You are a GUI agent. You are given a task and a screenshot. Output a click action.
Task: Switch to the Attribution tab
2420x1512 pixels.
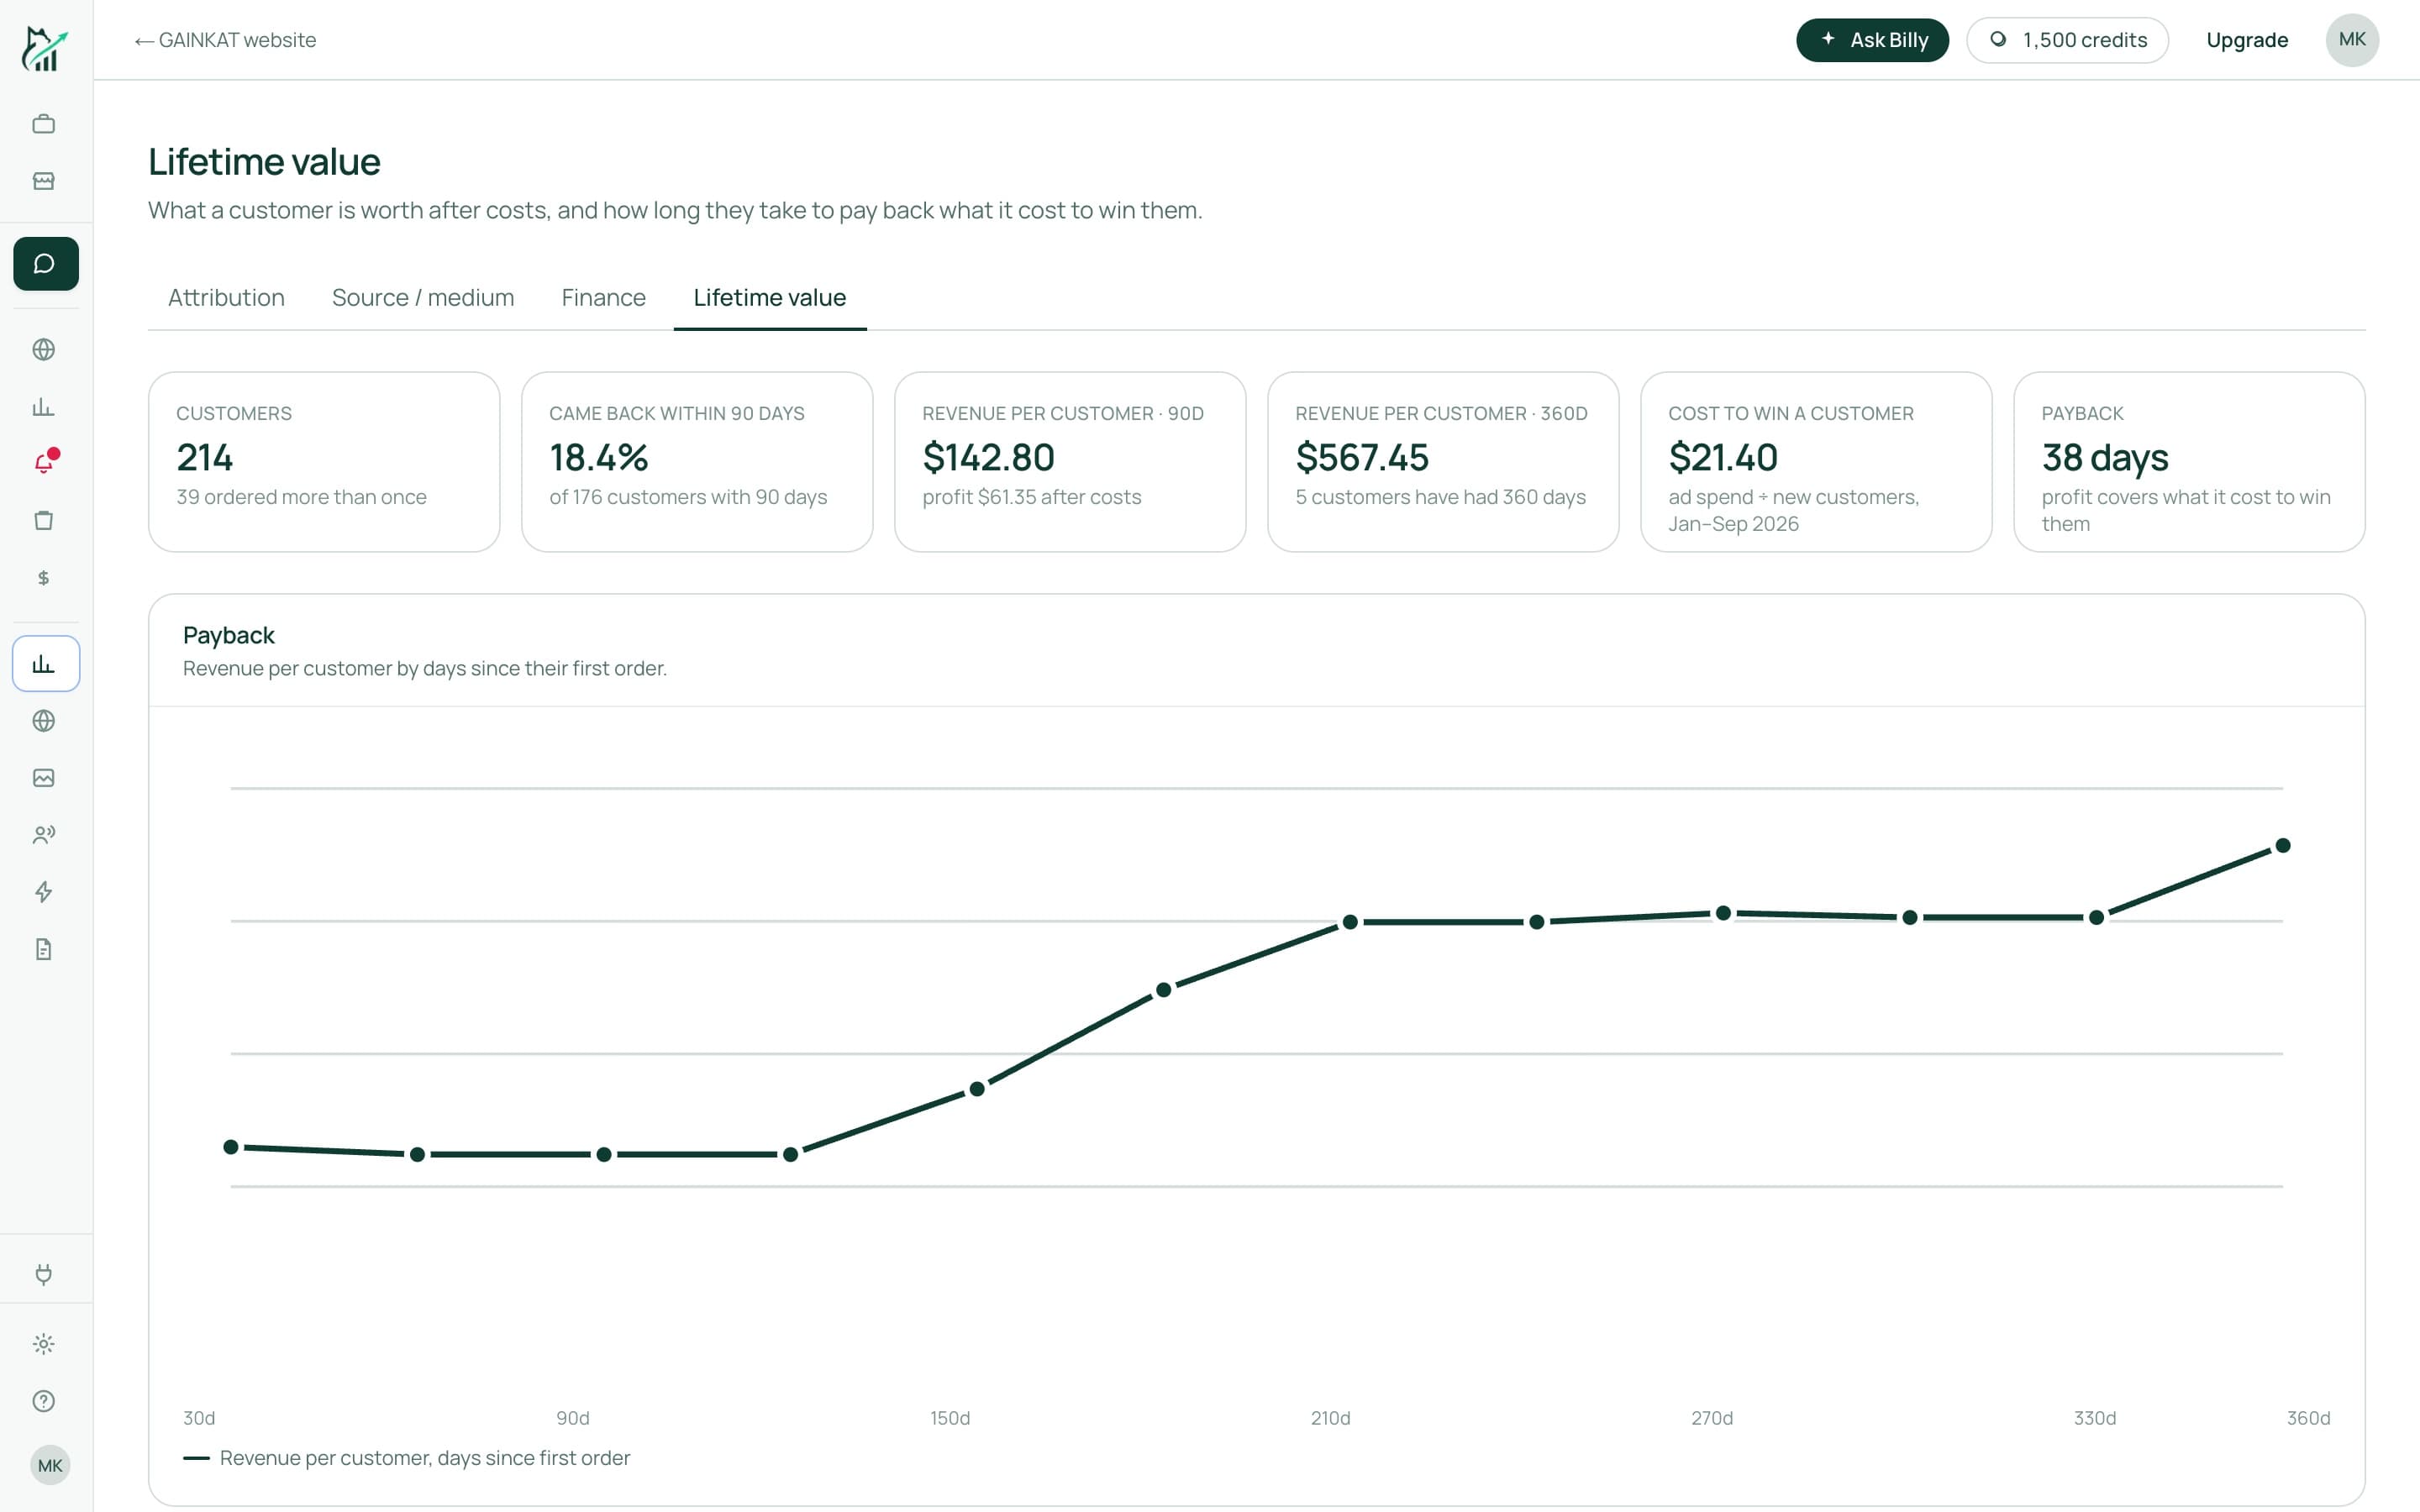click(226, 297)
